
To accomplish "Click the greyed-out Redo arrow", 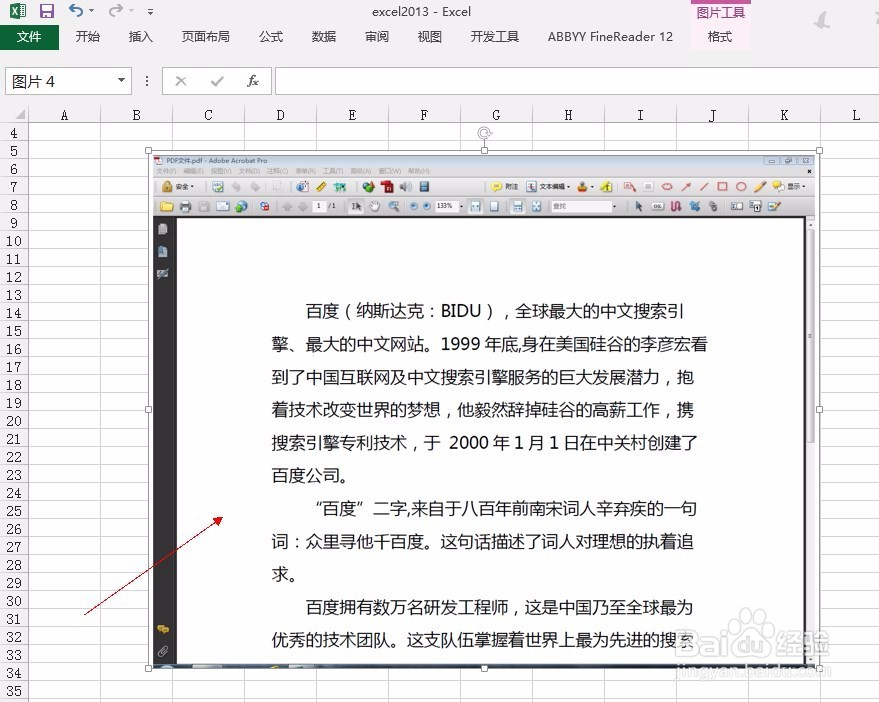I will 116,10.
